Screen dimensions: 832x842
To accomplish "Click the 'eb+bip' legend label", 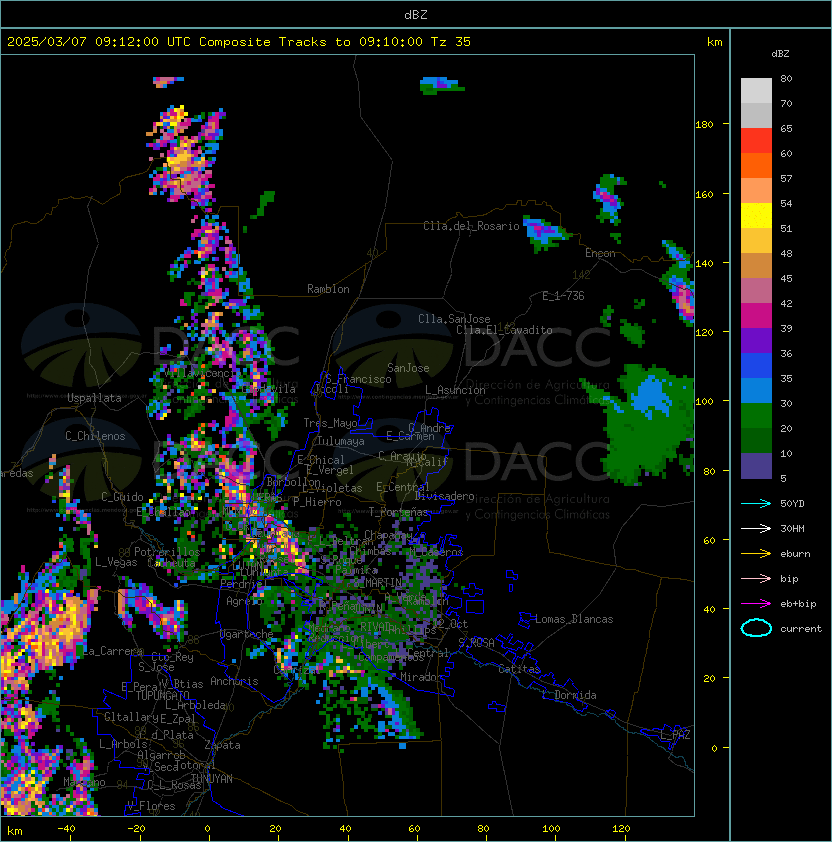I will coord(798,604).
